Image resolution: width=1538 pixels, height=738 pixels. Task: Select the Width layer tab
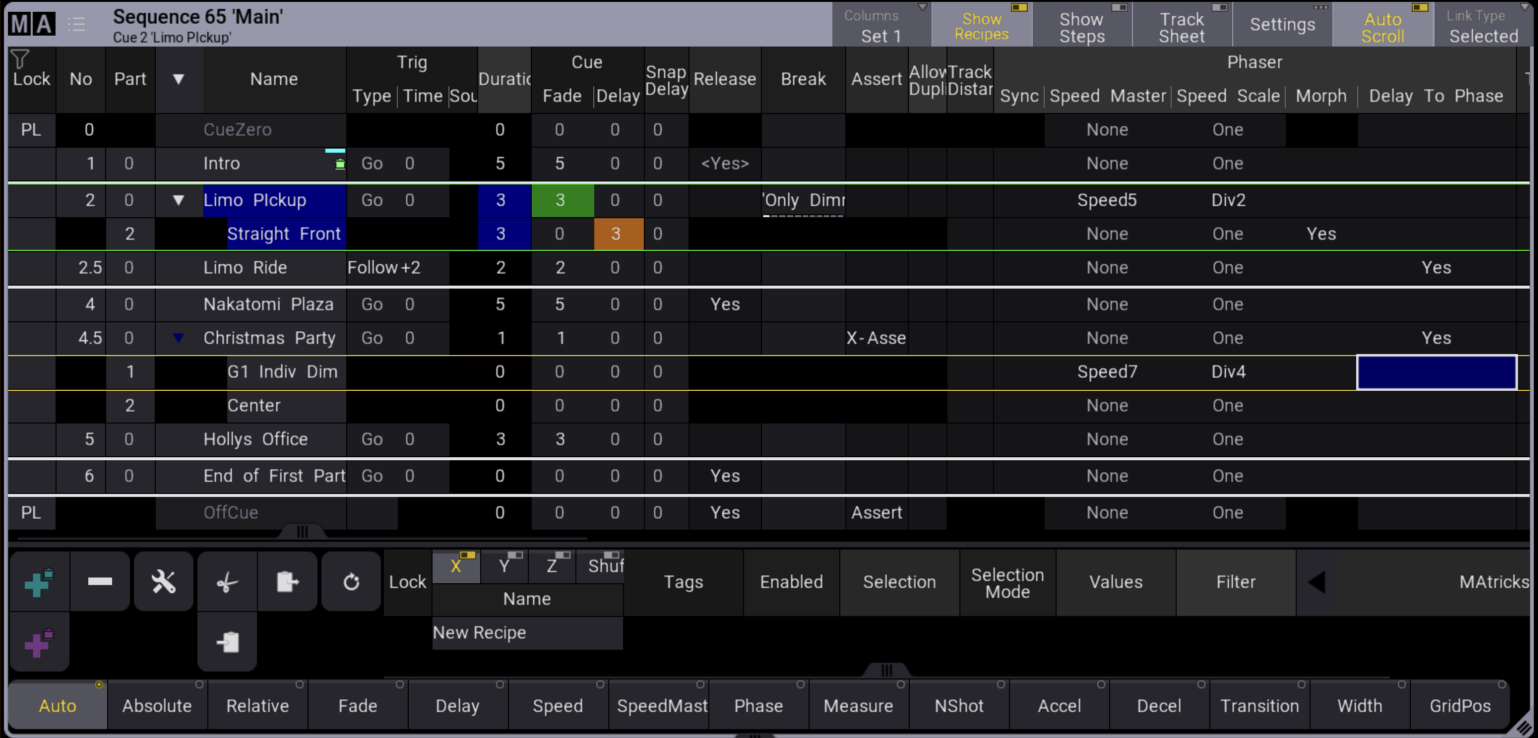click(x=1359, y=705)
